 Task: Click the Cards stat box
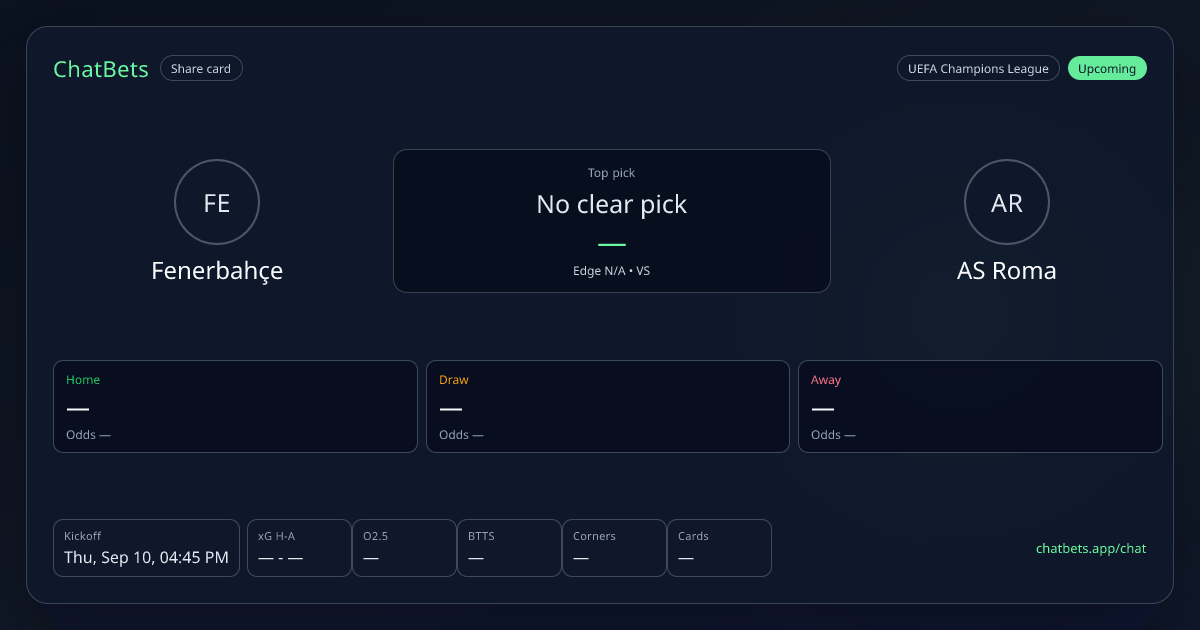click(719, 548)
